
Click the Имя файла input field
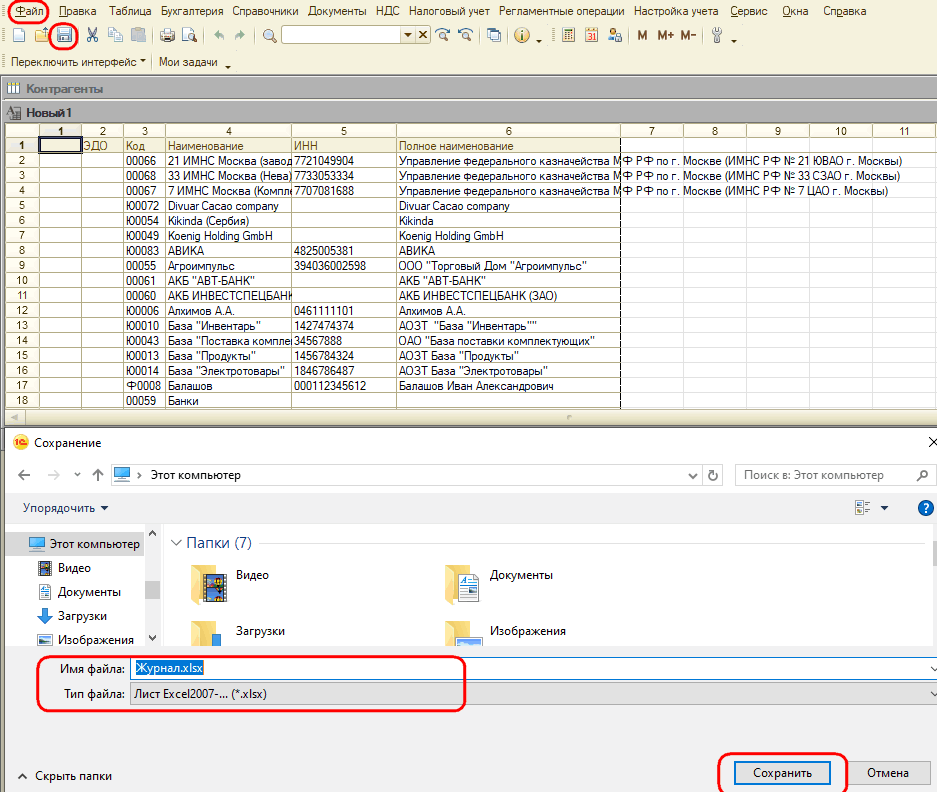click(533, 668)
